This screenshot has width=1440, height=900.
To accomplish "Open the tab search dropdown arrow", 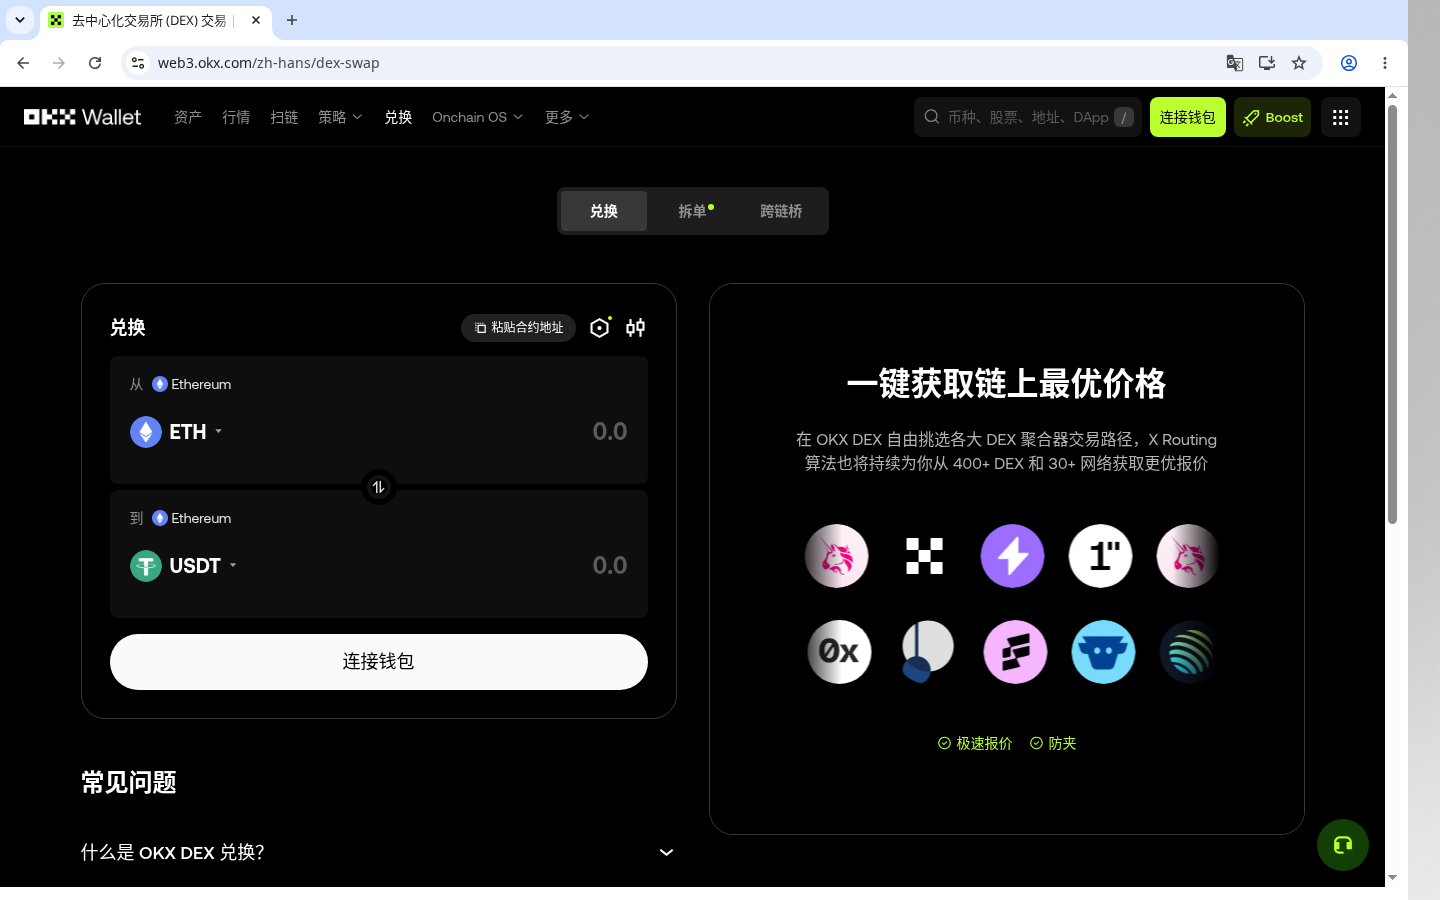I will (x=20, y=20).
